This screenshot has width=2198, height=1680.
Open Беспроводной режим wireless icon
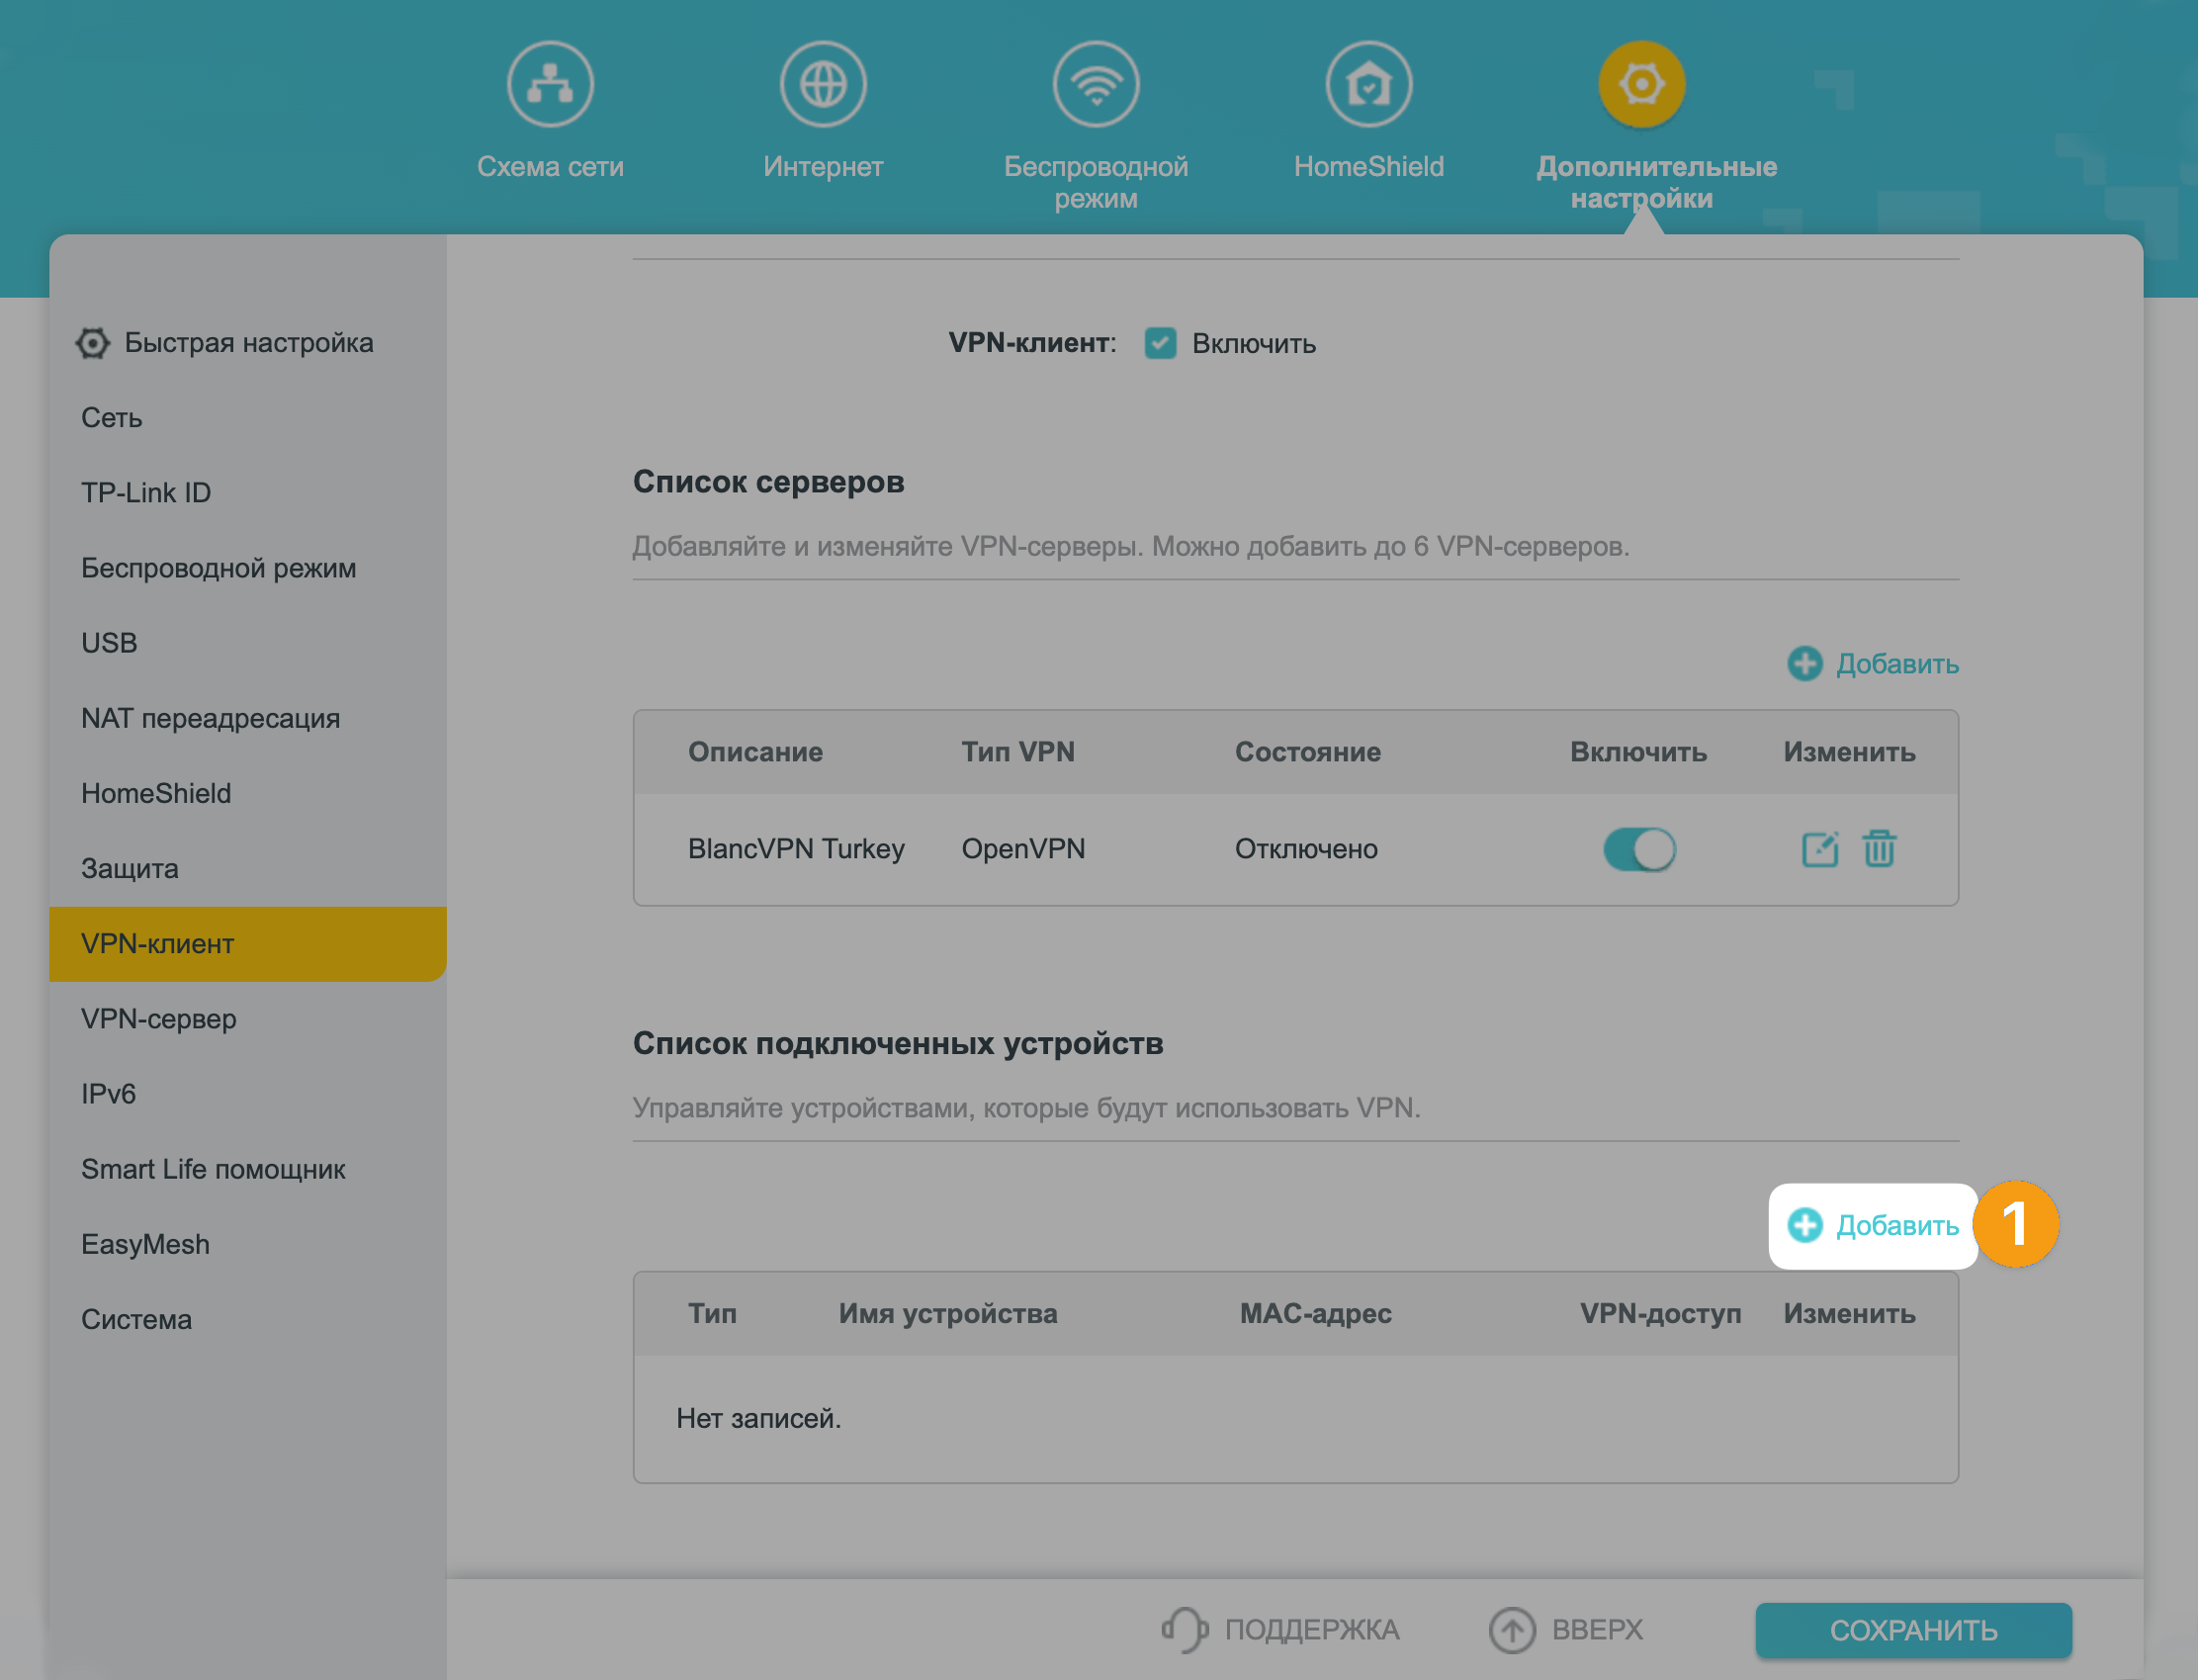tap(1096, 84)
